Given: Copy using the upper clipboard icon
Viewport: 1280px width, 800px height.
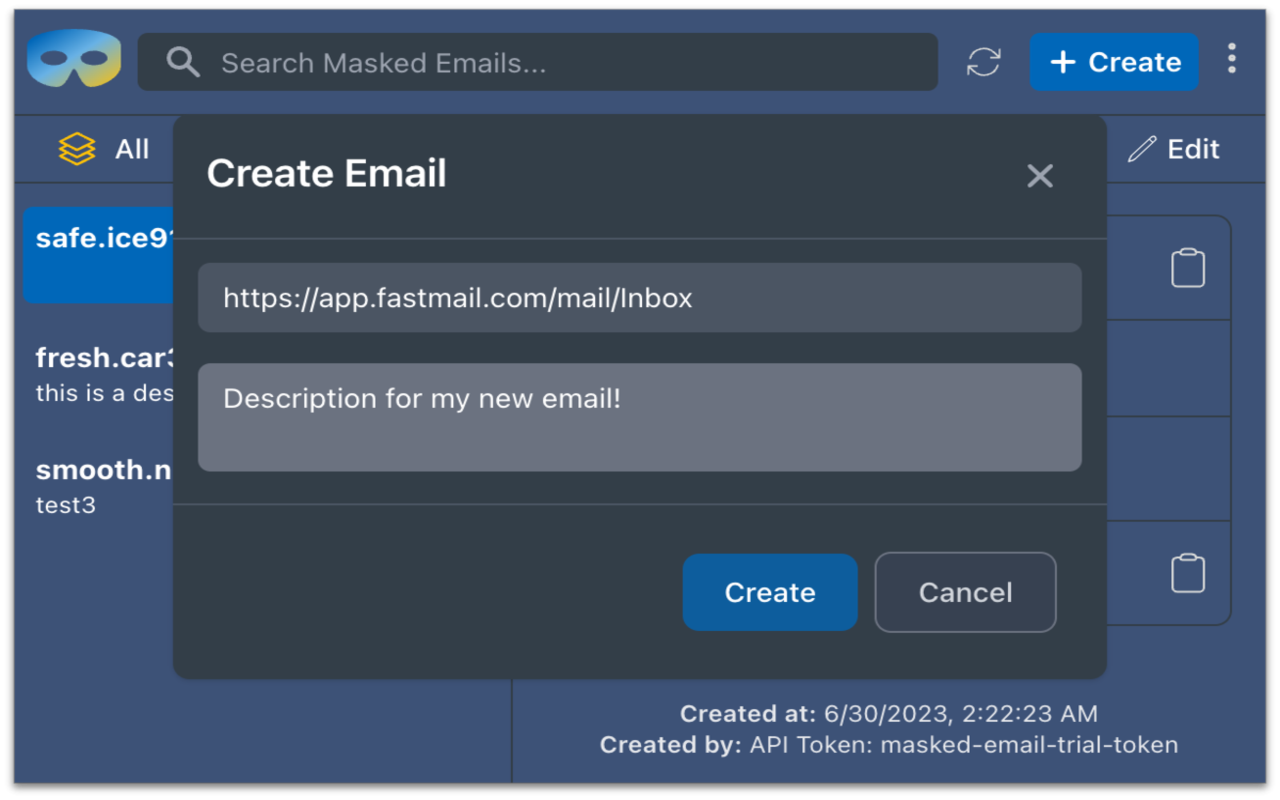Looking at the screenshot, I should 1188,268.
